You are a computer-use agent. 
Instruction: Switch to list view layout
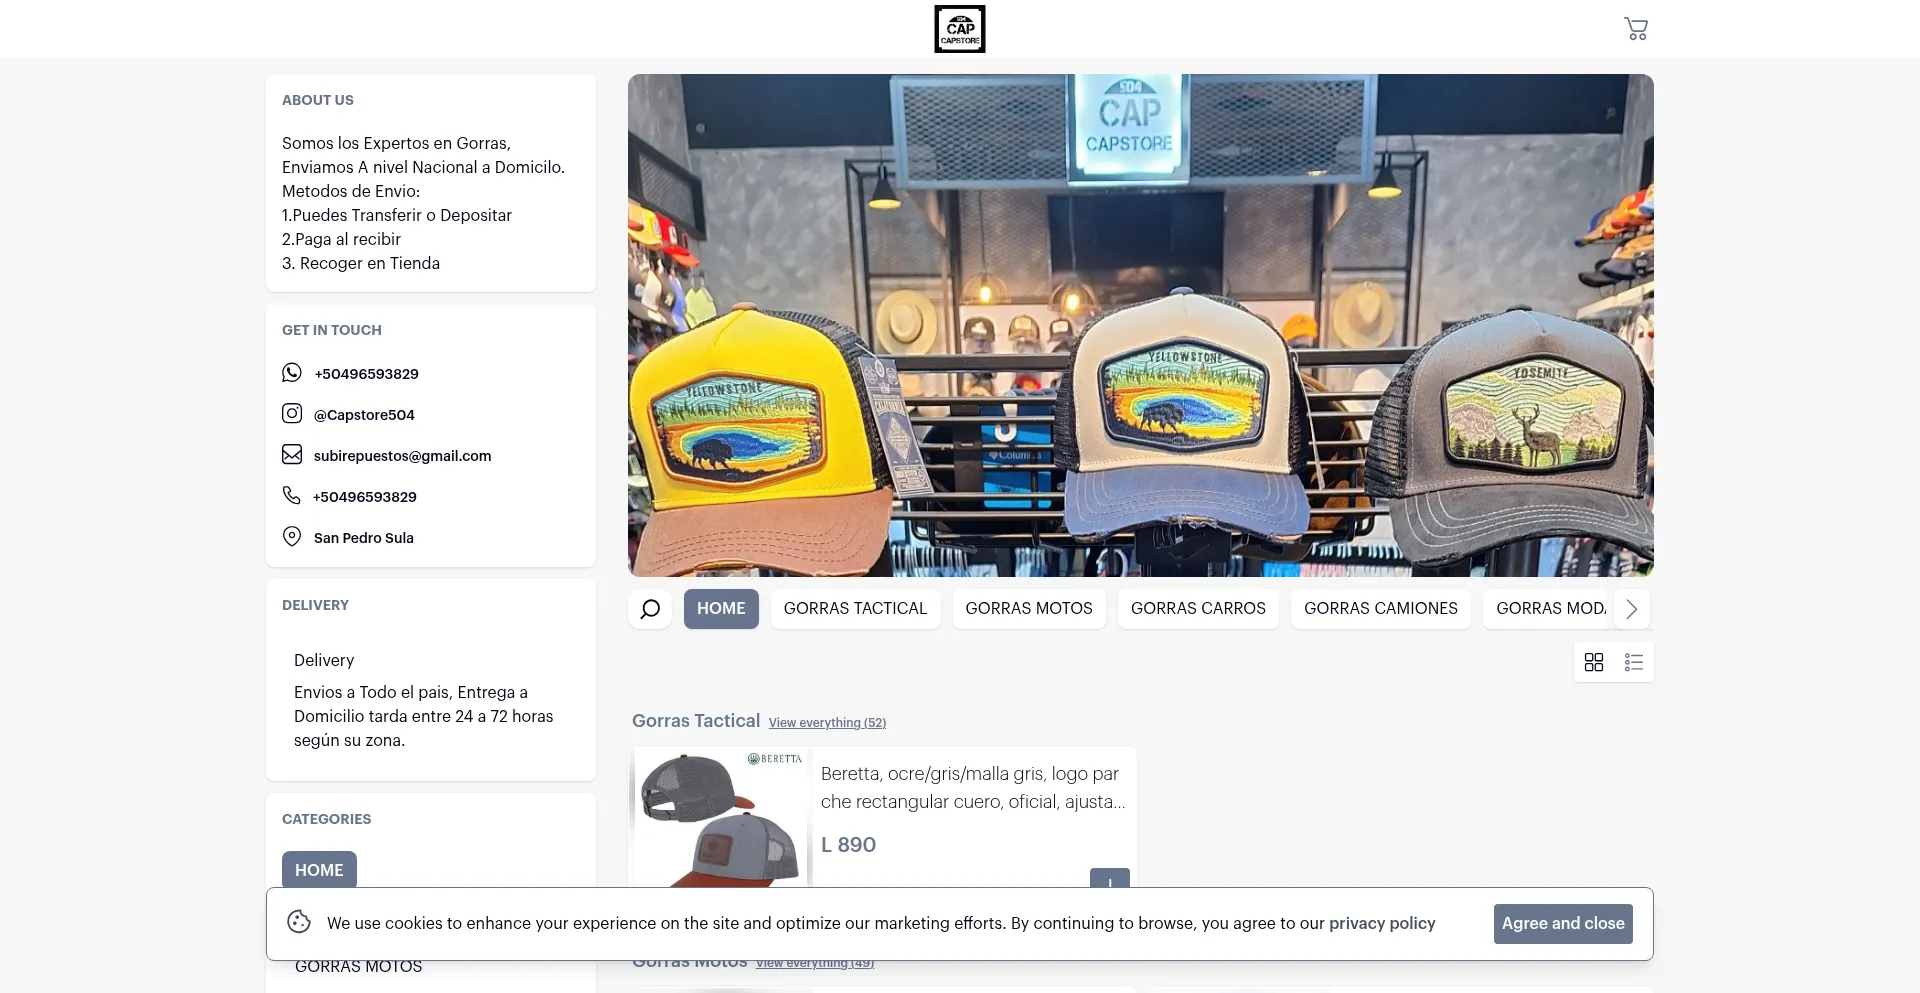click(x=1634, y=662)
